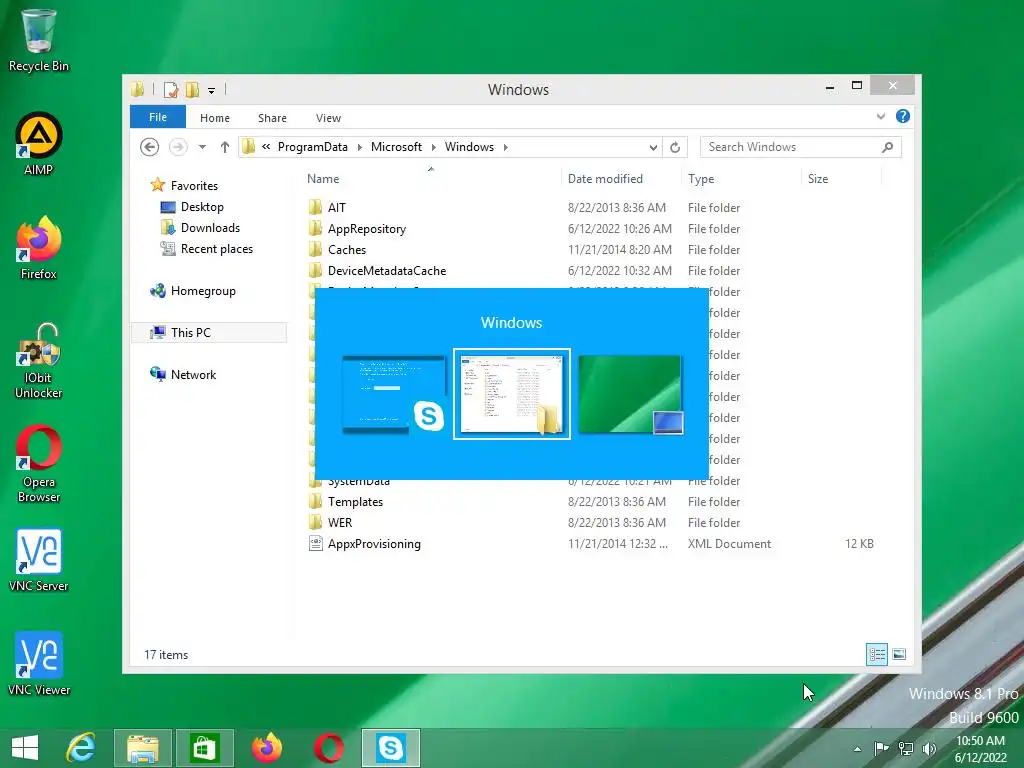Viewport: 1024px width, 768px height.
Task: Open VNC Viewer desktop shortcut
Action: click(x=39, y=664)
